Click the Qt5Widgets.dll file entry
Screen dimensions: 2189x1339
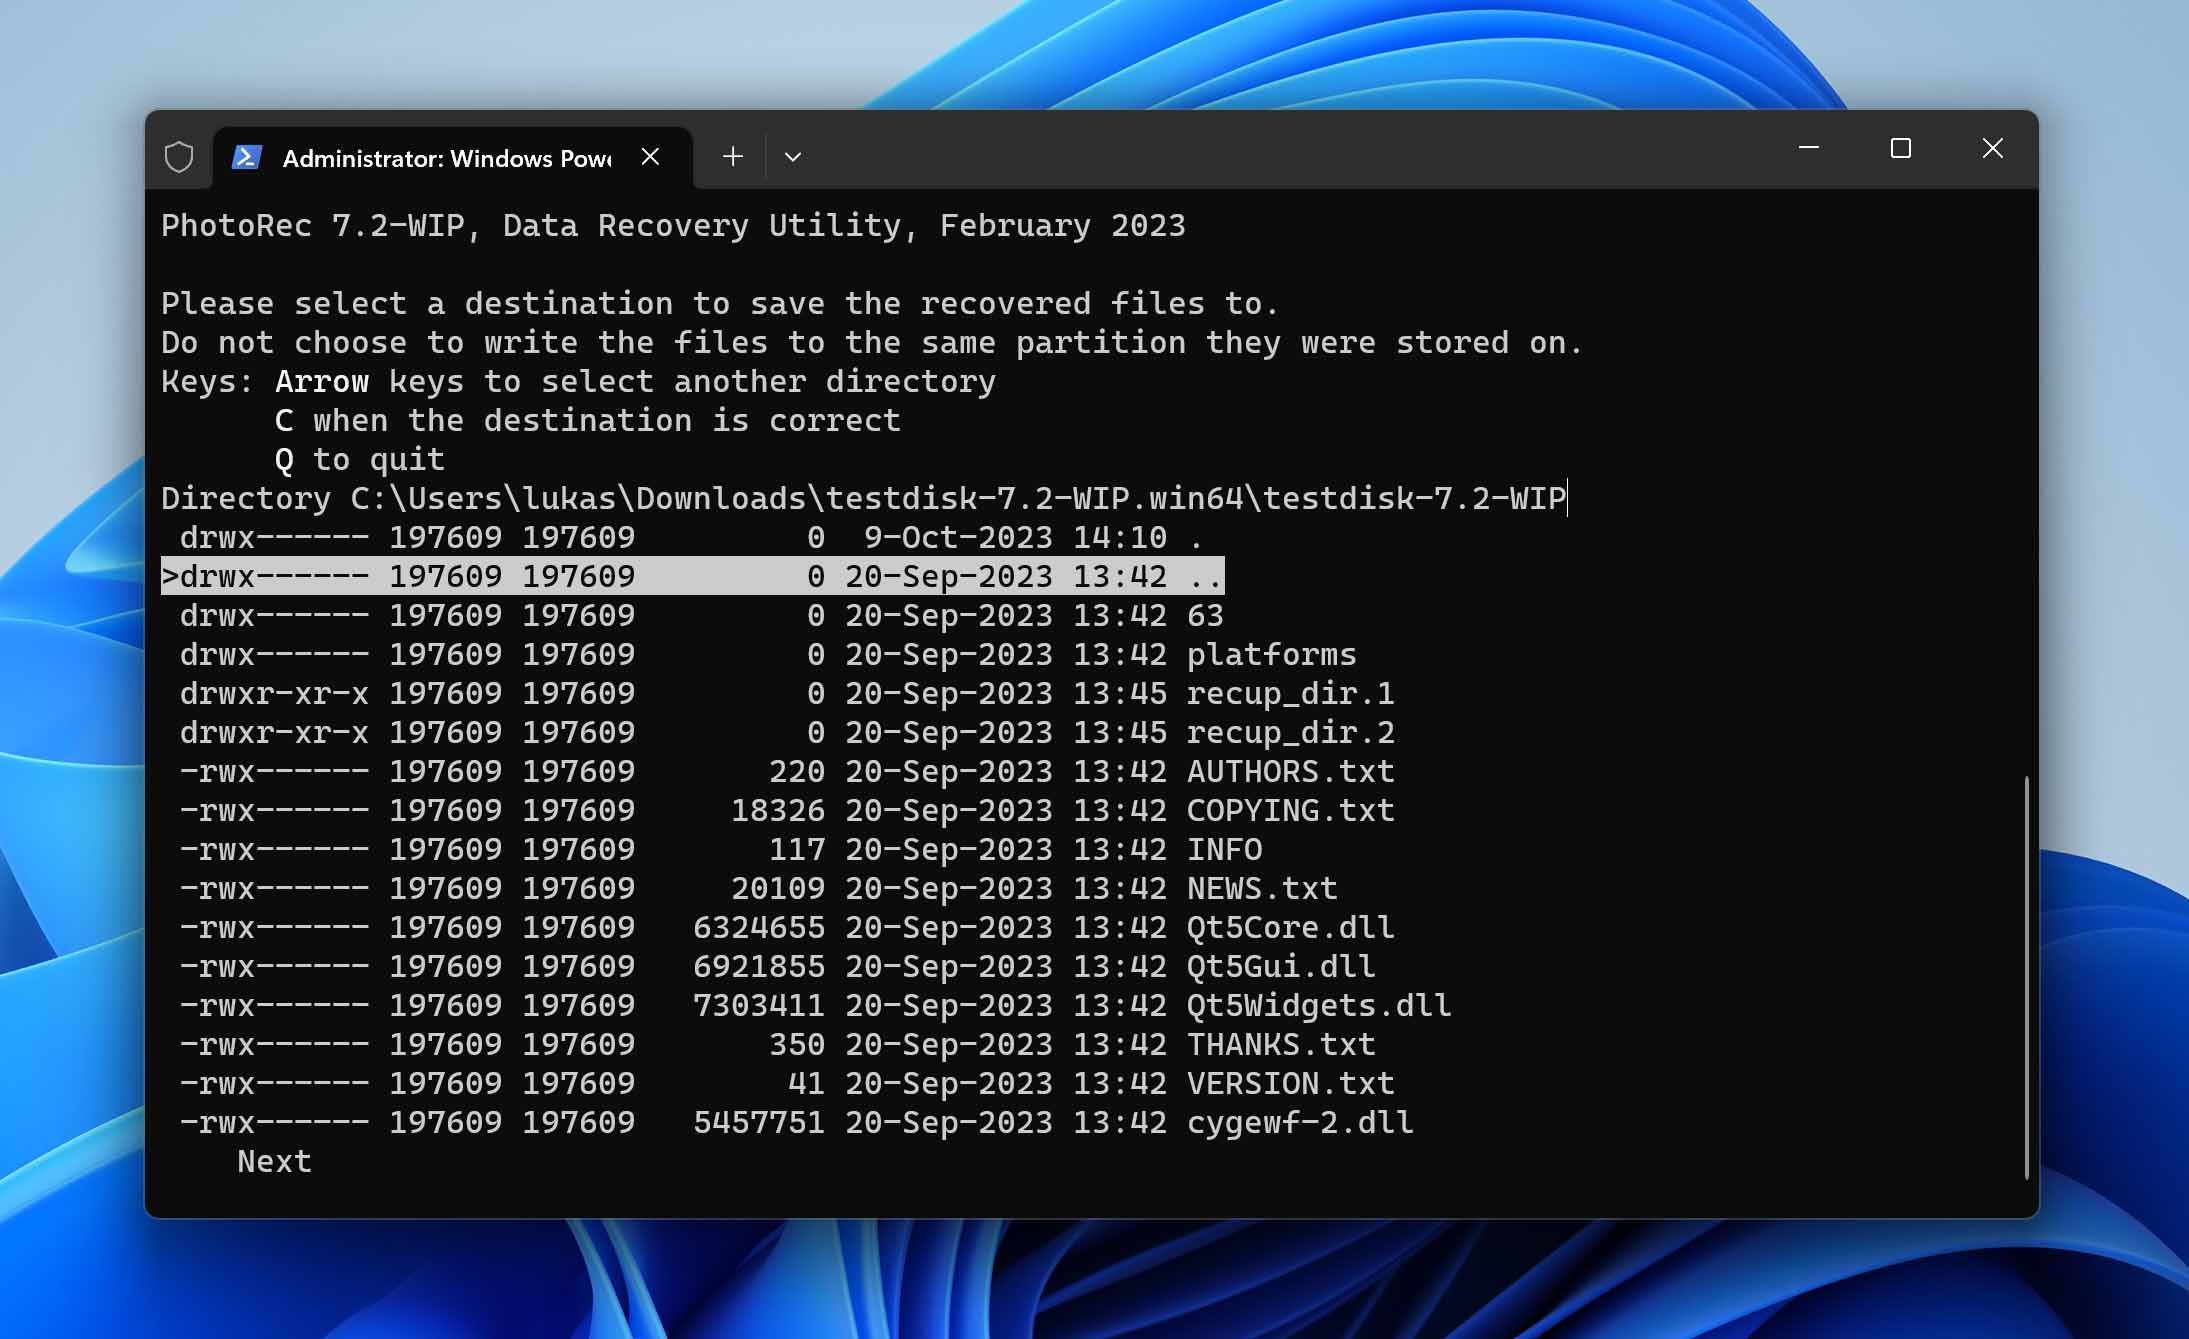[x=816, y=1005]
